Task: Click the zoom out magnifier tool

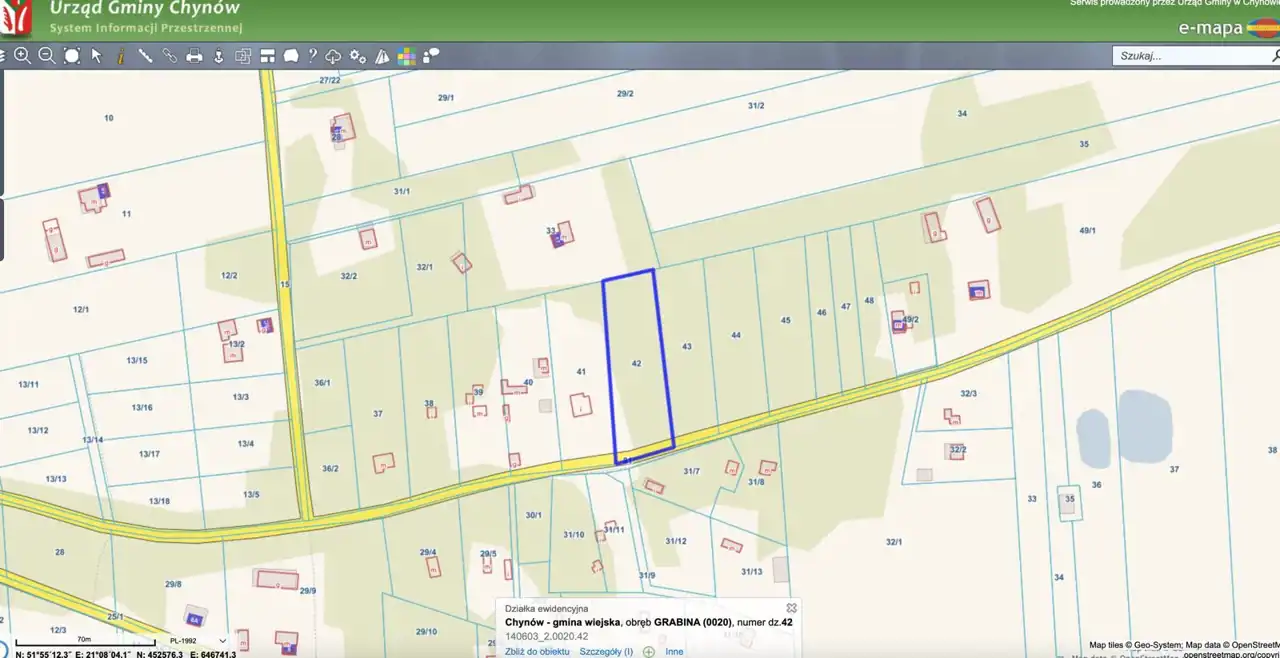Action: (x=47, y=56)
